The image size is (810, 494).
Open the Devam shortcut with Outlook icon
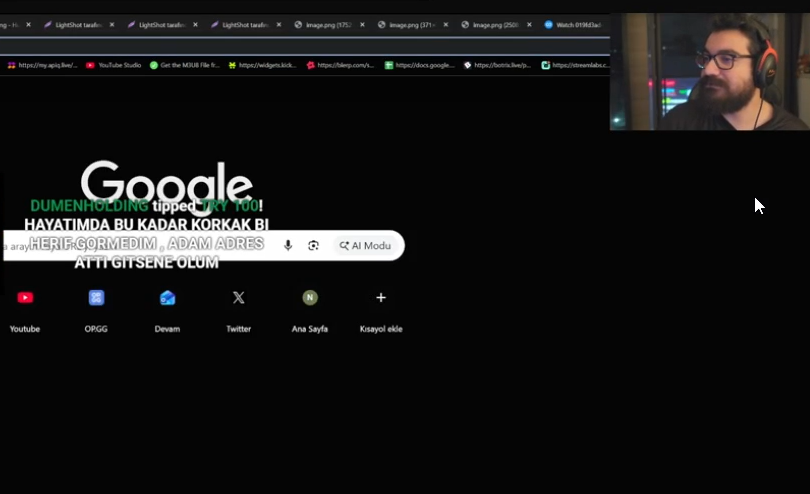(167, 310)
